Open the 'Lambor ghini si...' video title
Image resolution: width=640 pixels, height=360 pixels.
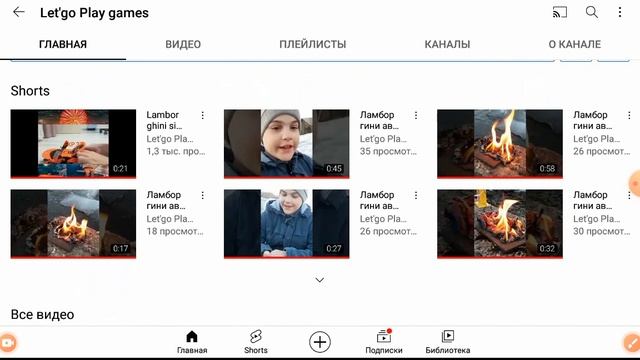164,120
